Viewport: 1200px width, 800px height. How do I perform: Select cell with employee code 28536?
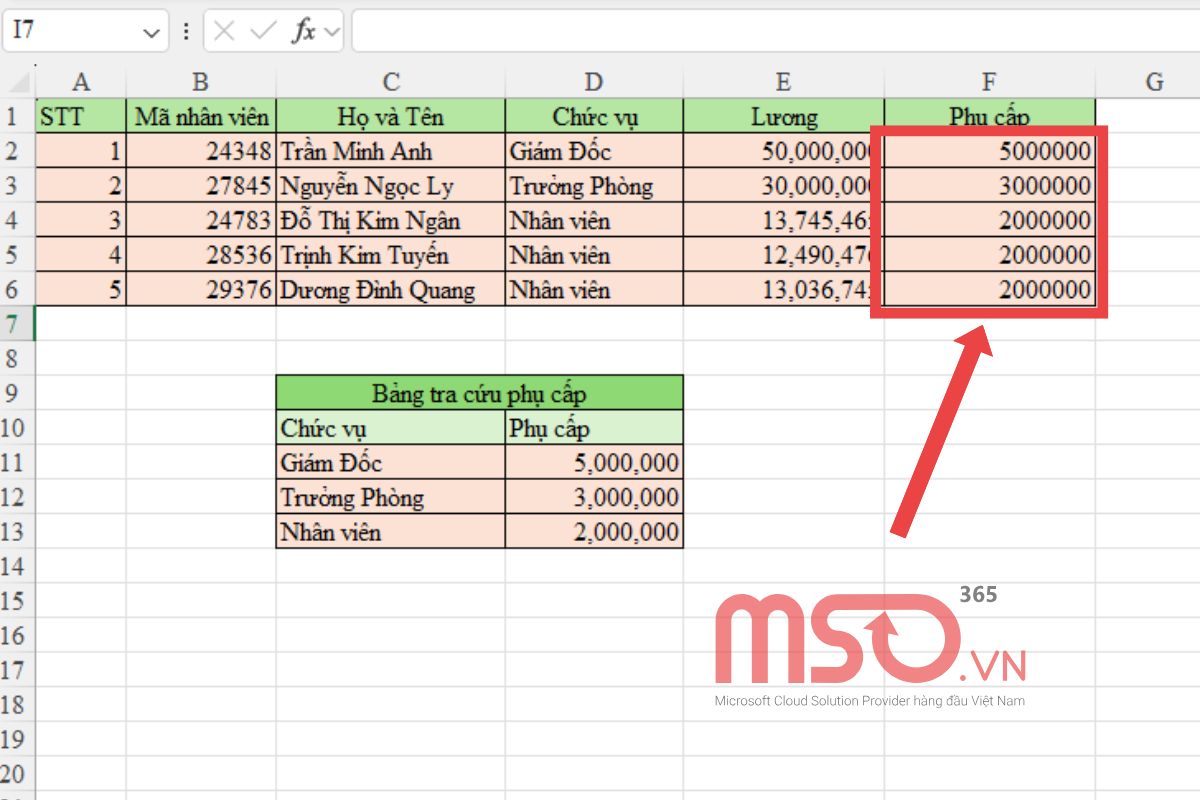tap(201, 255)
